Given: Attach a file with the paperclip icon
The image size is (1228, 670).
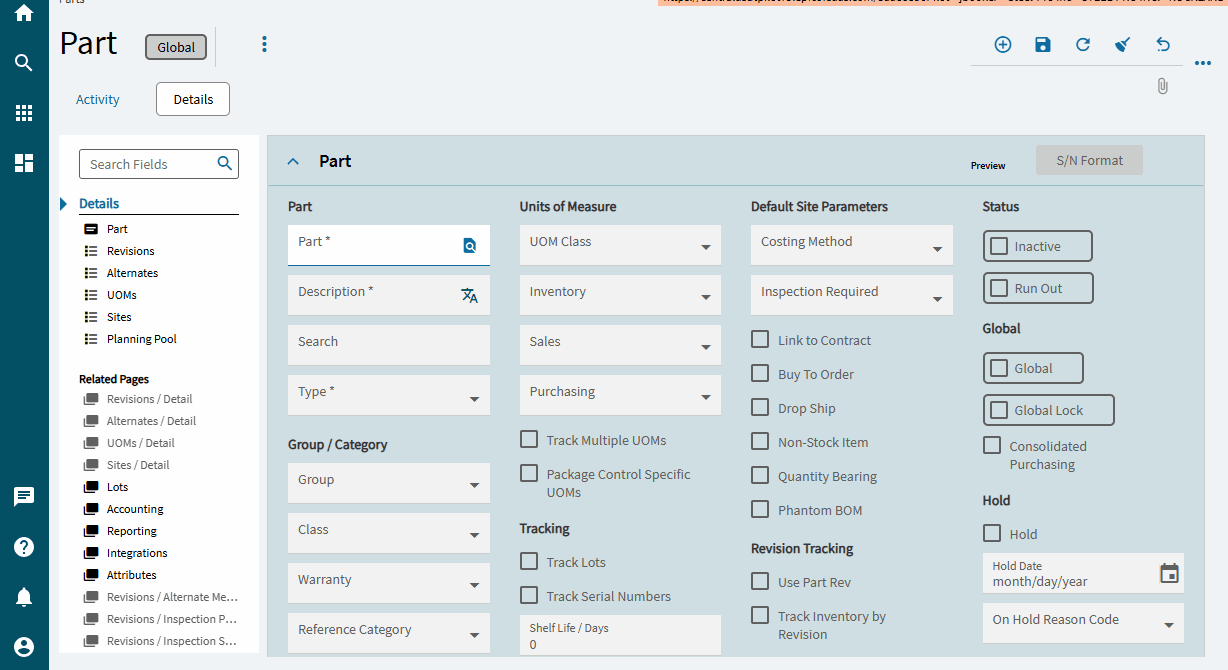Looking at the screenshot, I should click(x=1162, y=86).
